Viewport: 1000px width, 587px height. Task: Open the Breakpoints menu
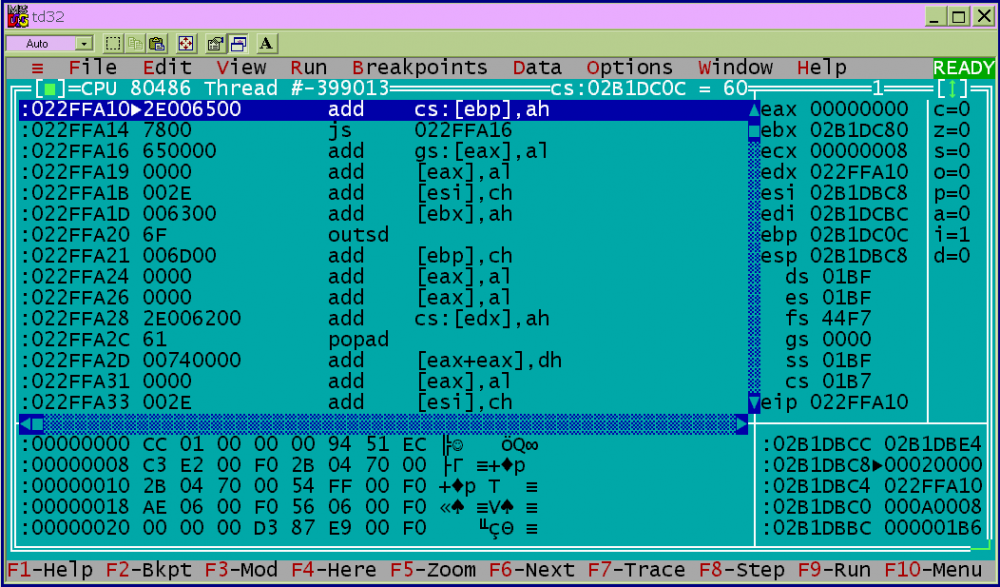420,68
